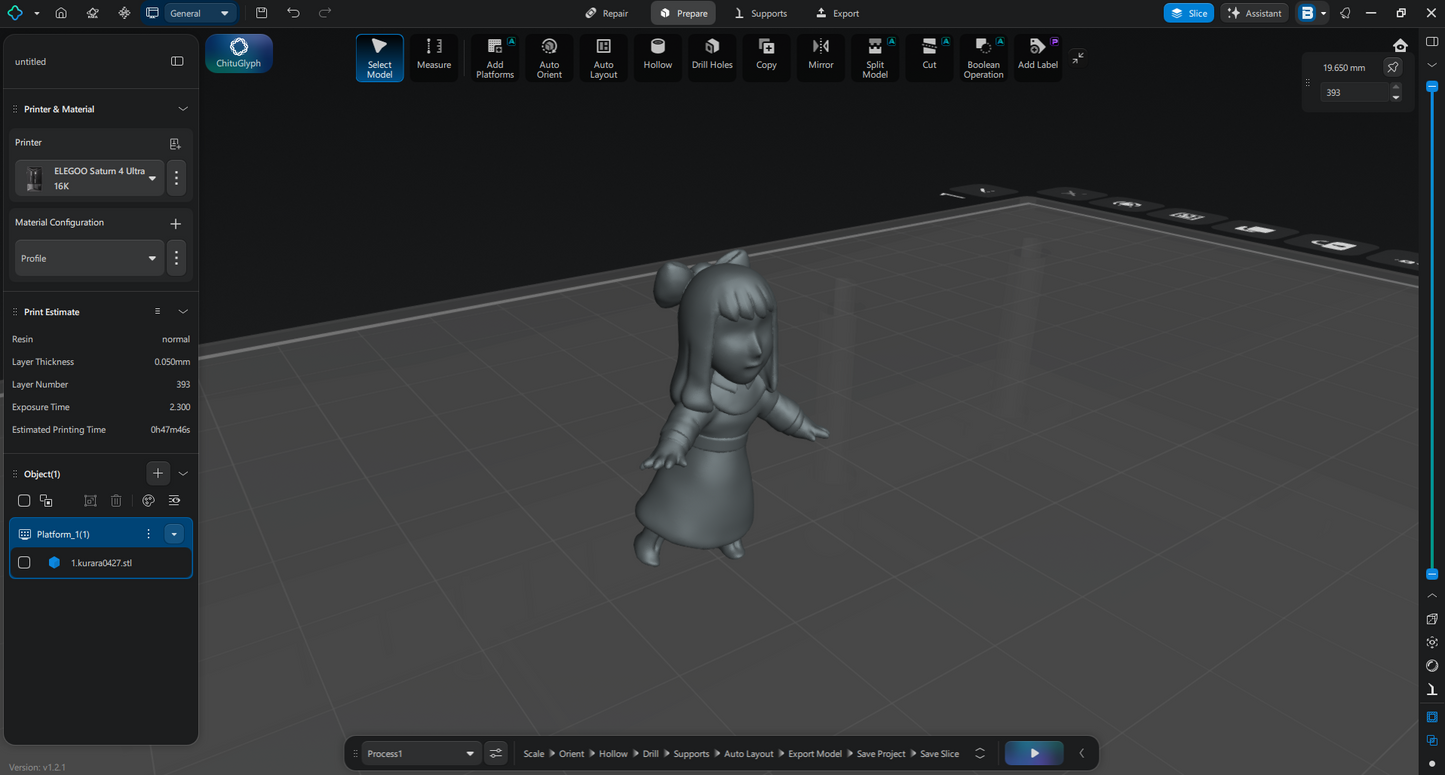Run Auto Orient on the model

tap(549, 58)
